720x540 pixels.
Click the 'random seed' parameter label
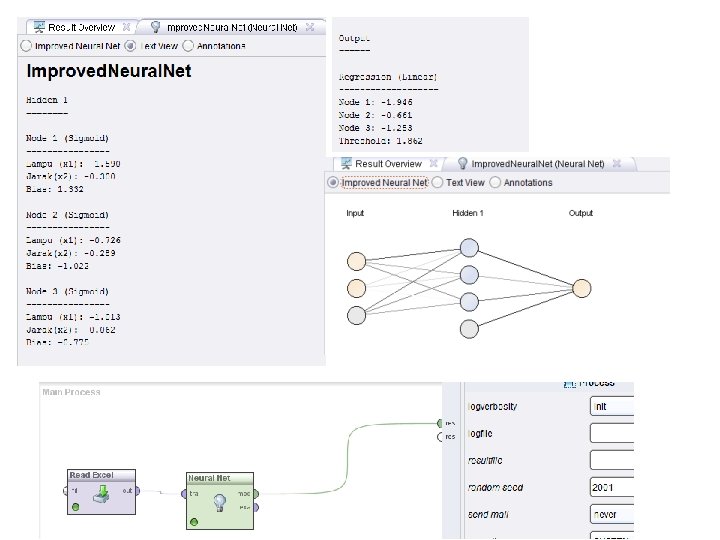click(495, 487)
